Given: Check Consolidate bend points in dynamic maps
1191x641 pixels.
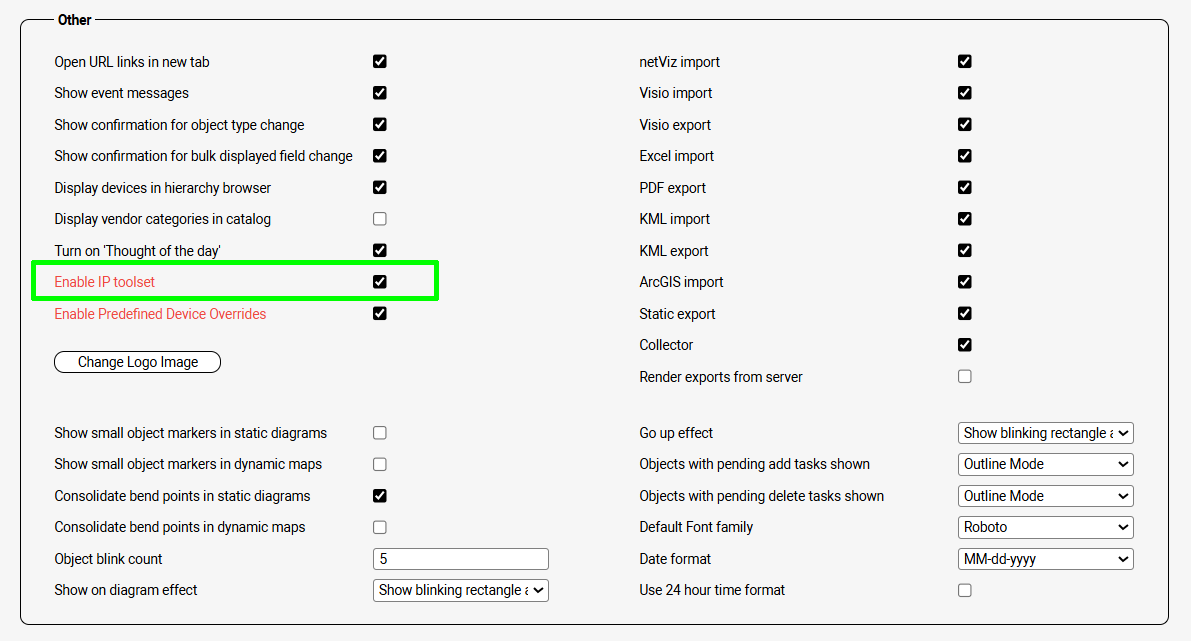Looking at the screenshot, I should click(x=380, y=527).
